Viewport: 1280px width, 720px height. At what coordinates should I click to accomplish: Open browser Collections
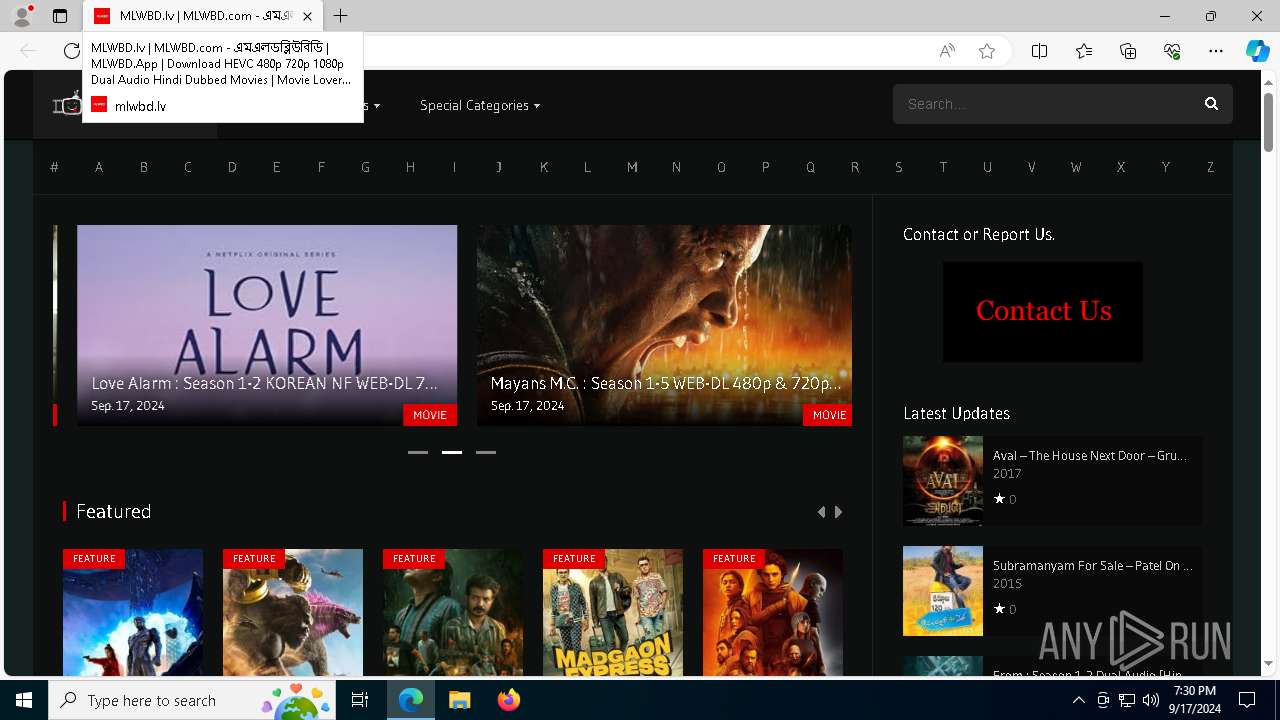pyautogui.click(x=1128, y=51)
